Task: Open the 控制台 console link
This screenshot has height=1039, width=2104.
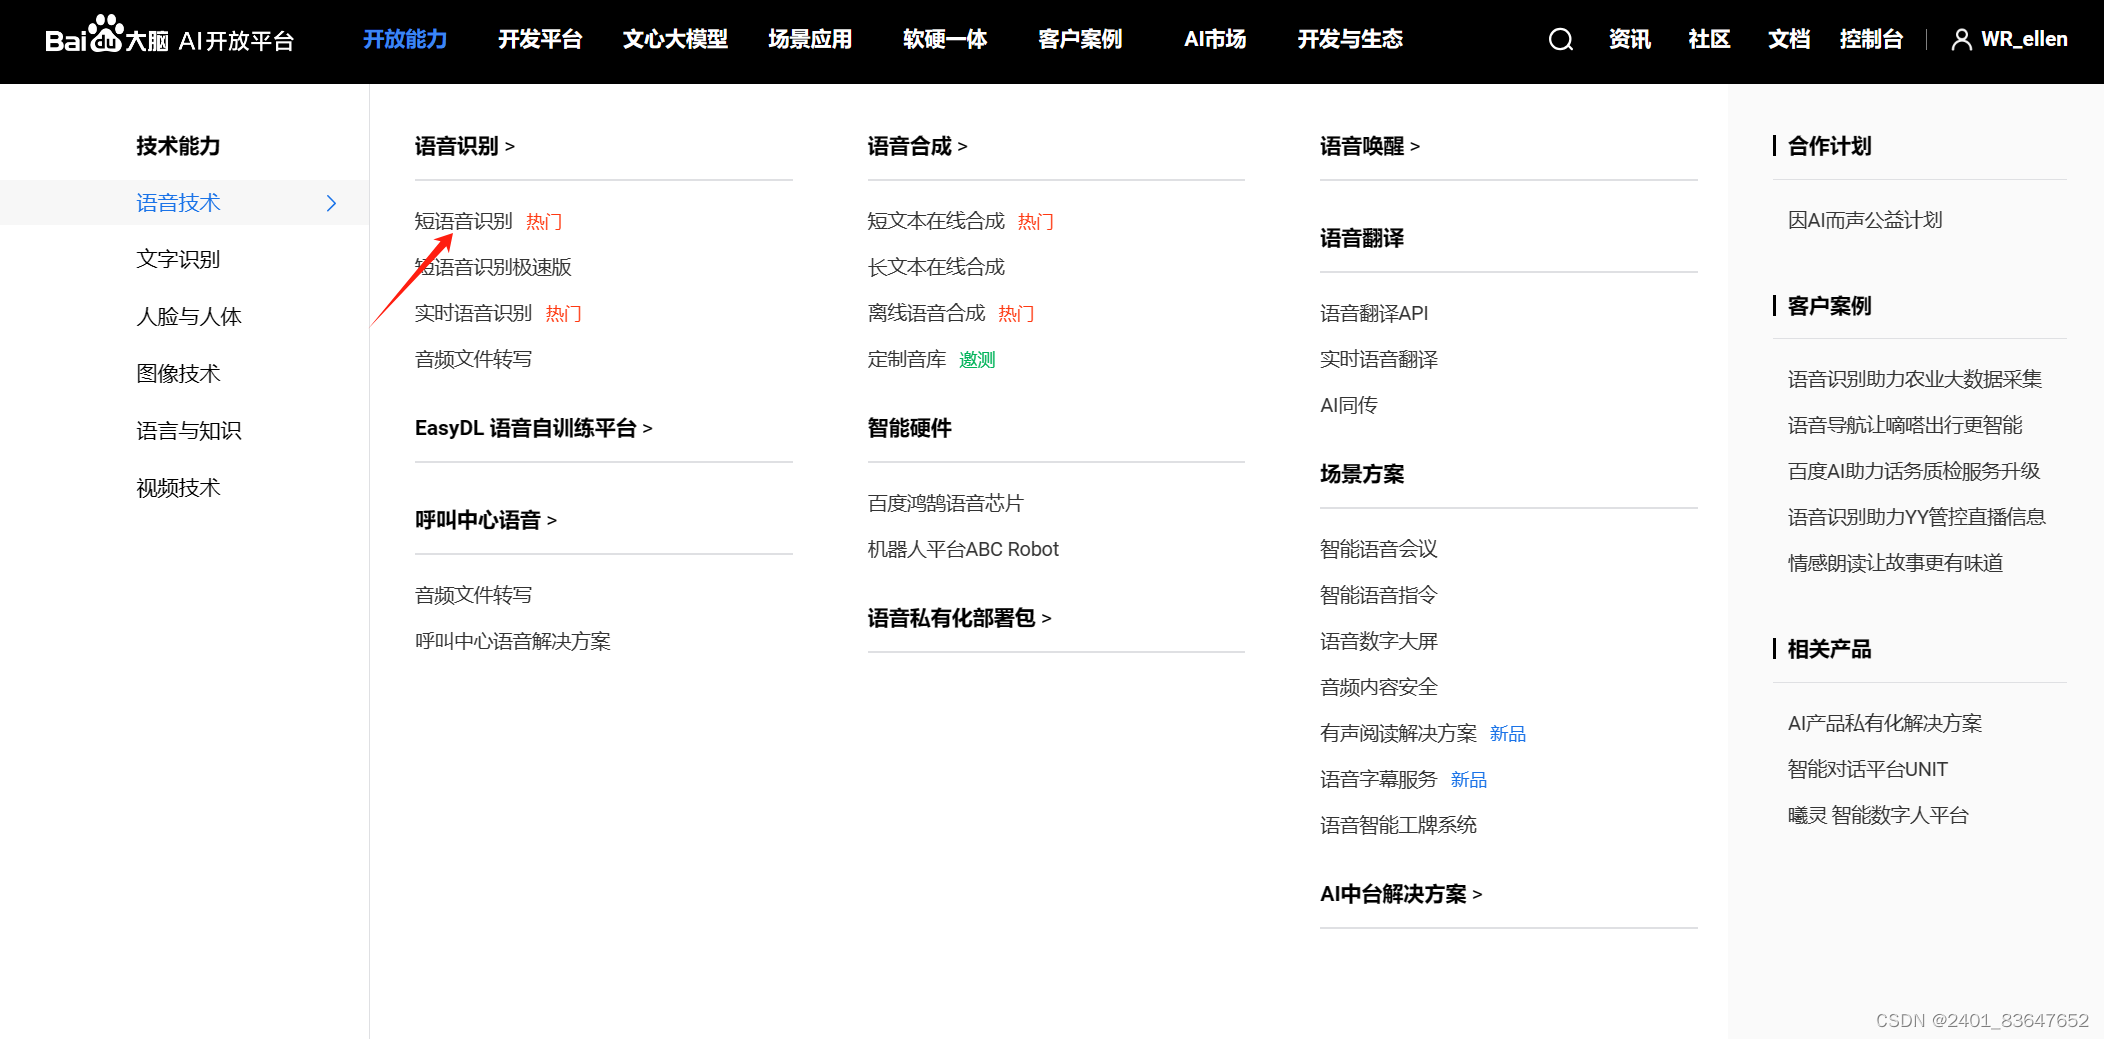Action: (1871, 39)
